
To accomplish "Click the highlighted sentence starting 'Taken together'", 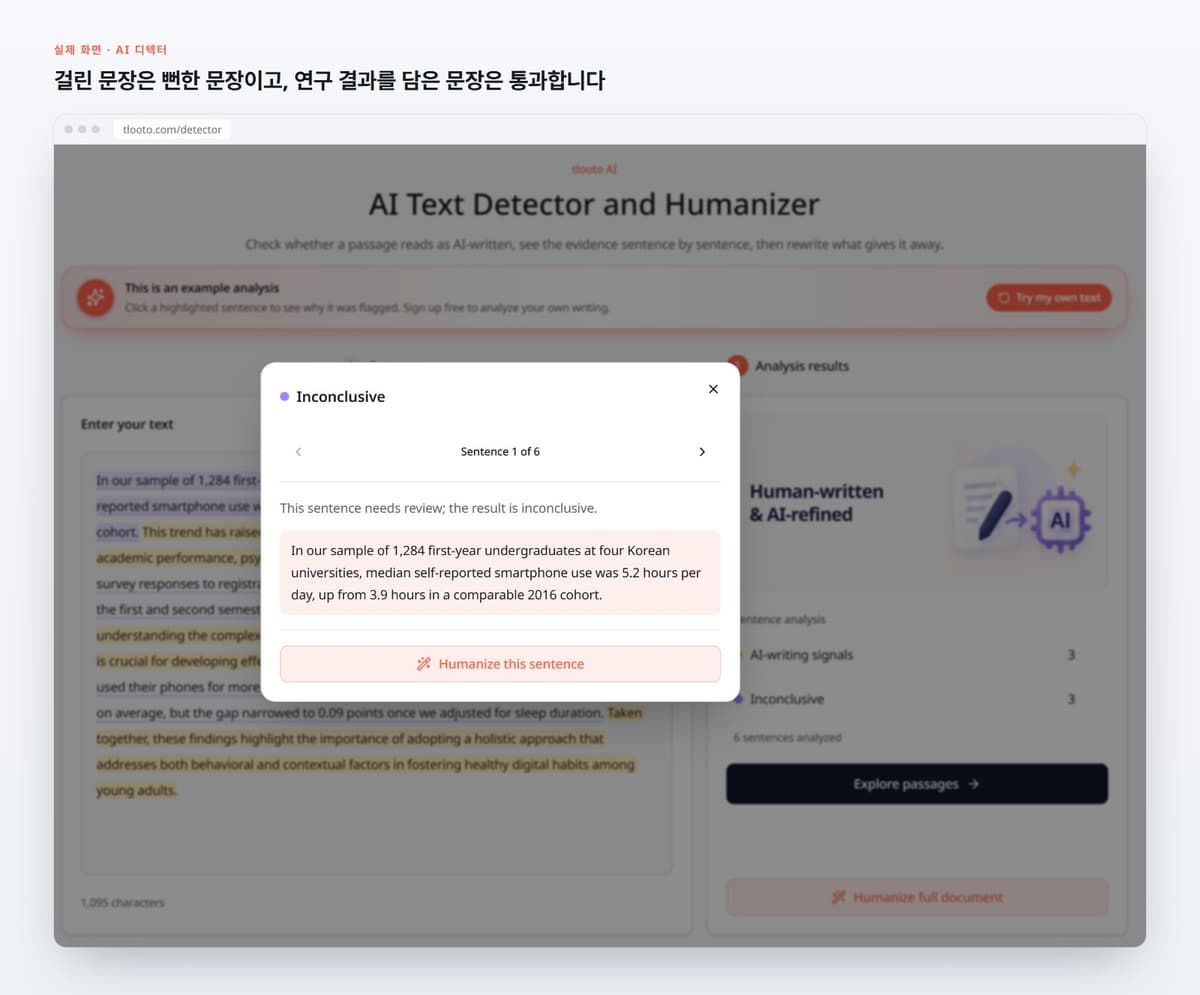I will pyautogui.click(x=368, y=752).
